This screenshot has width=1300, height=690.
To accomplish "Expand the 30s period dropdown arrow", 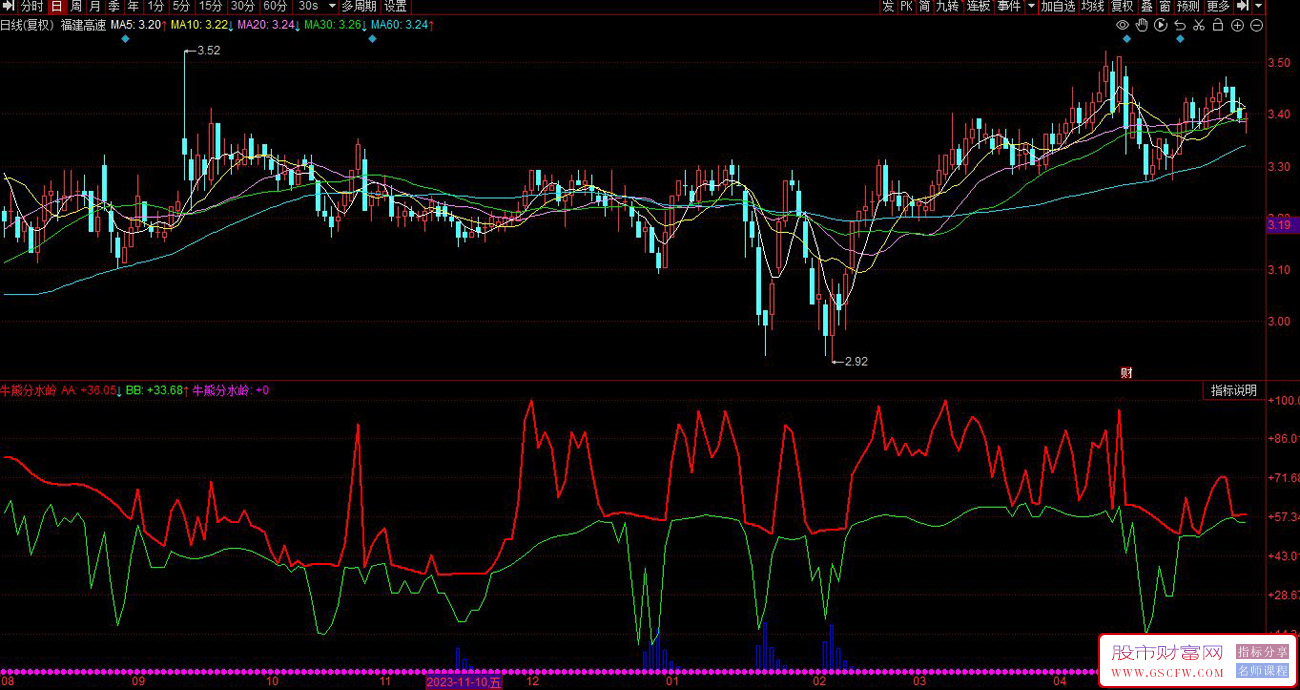I will (x=332, y=6).
